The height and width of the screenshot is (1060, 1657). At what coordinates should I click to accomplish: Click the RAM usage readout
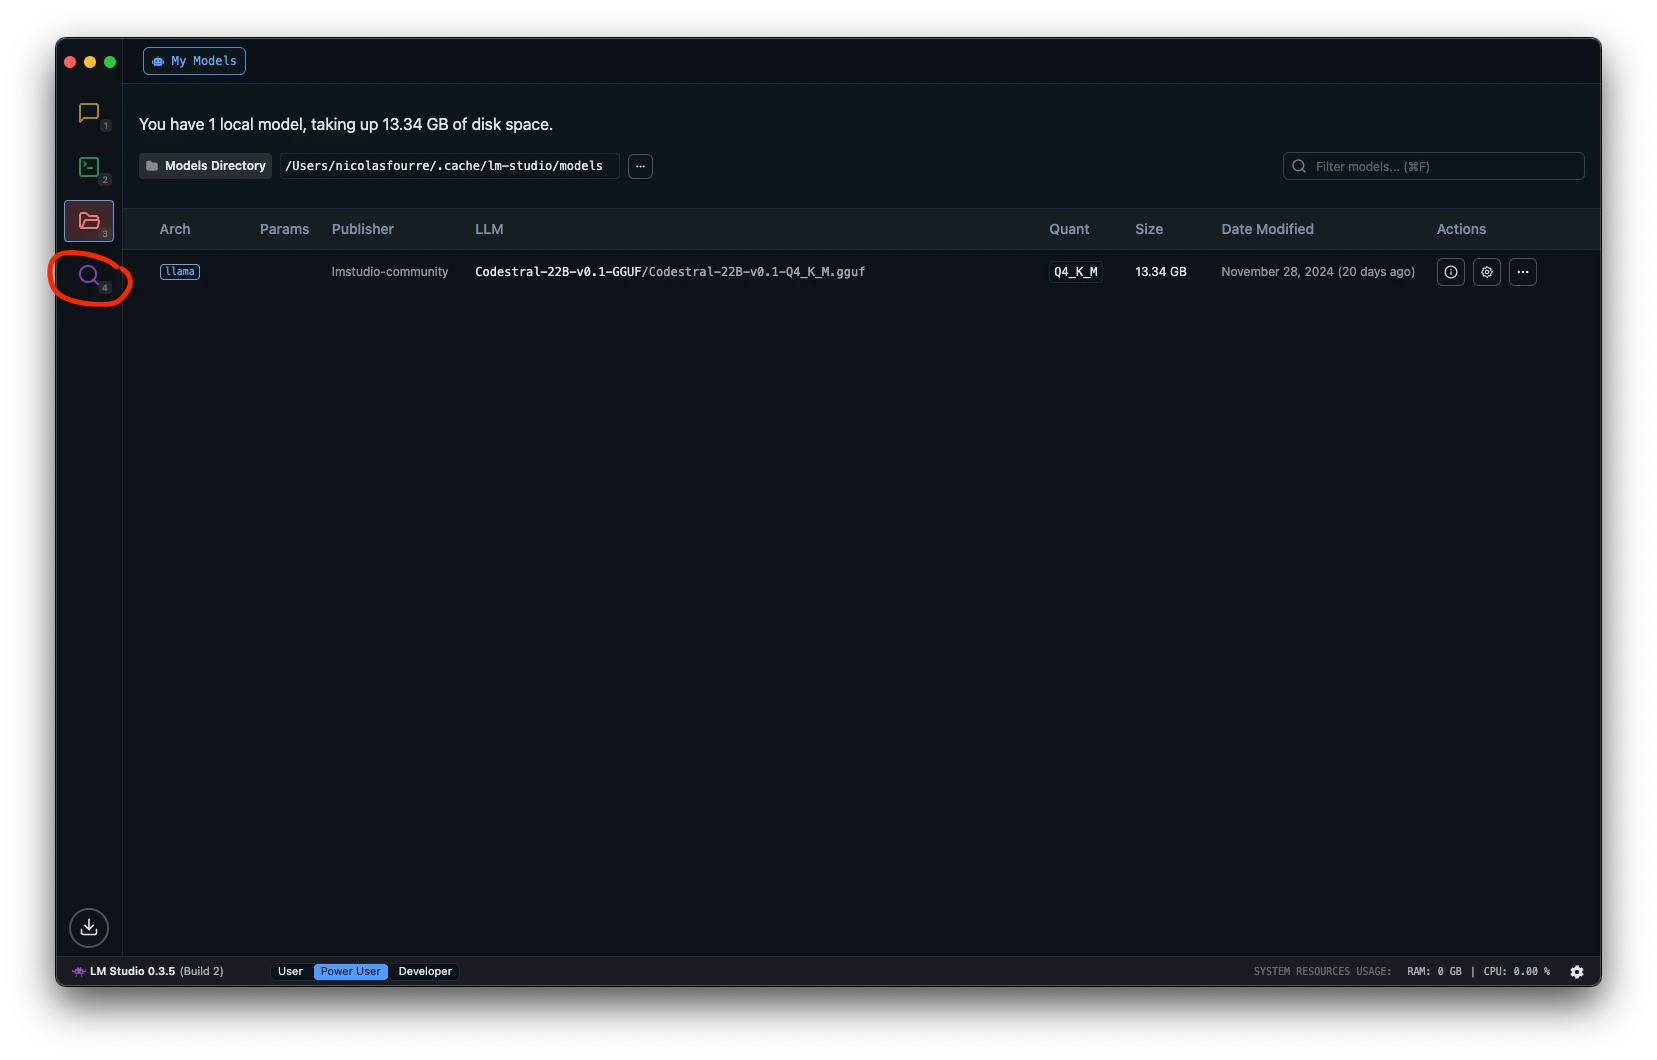[1434, 972]
